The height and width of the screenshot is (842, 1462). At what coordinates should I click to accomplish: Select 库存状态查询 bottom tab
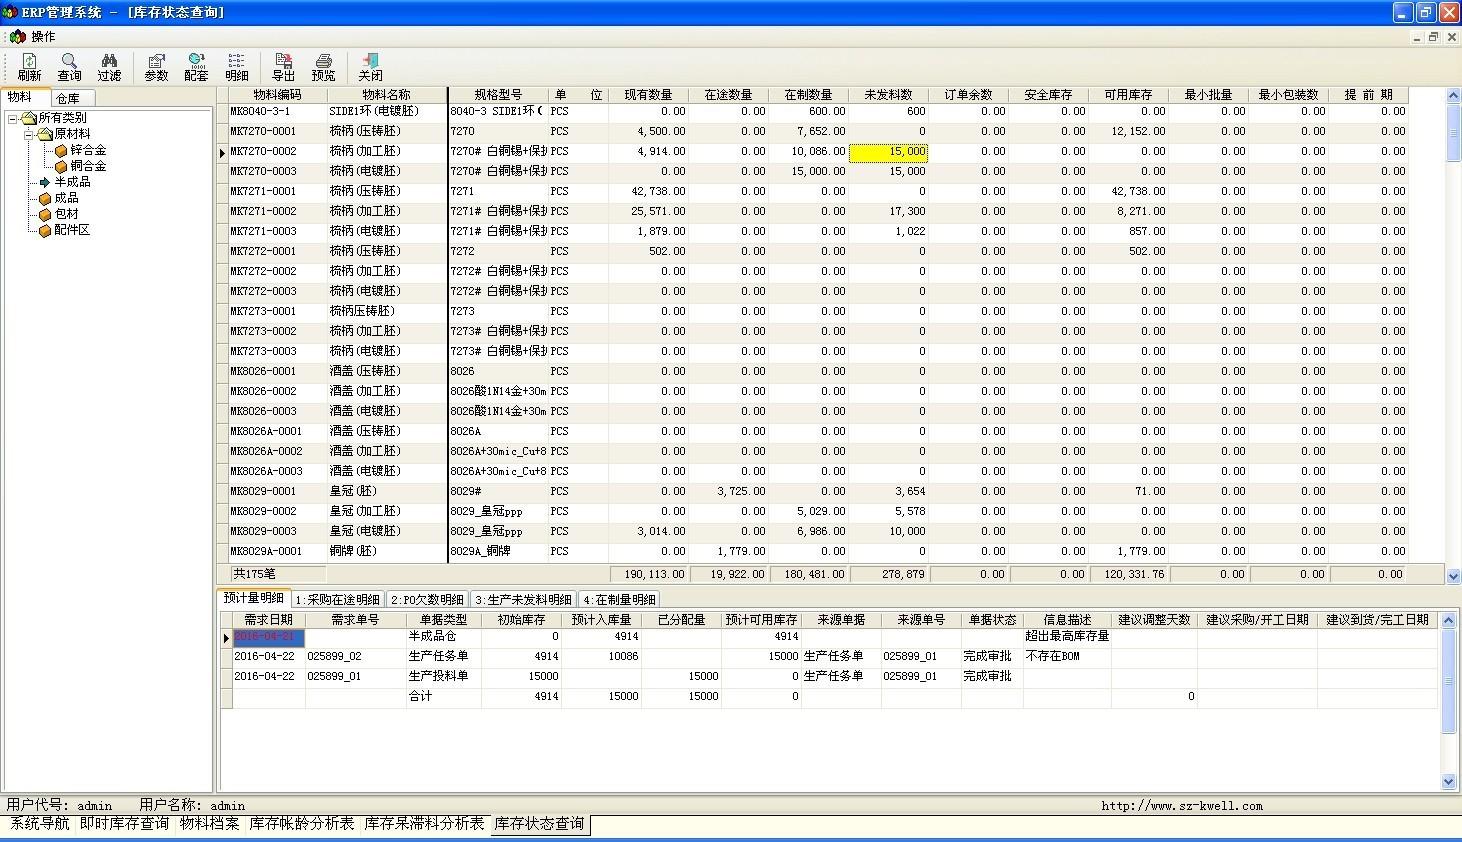tap(540, 825)
